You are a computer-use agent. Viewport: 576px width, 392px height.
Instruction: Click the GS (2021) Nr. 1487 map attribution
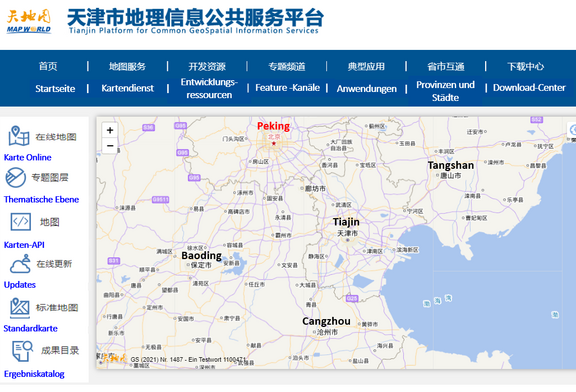(x=188, y=360)
